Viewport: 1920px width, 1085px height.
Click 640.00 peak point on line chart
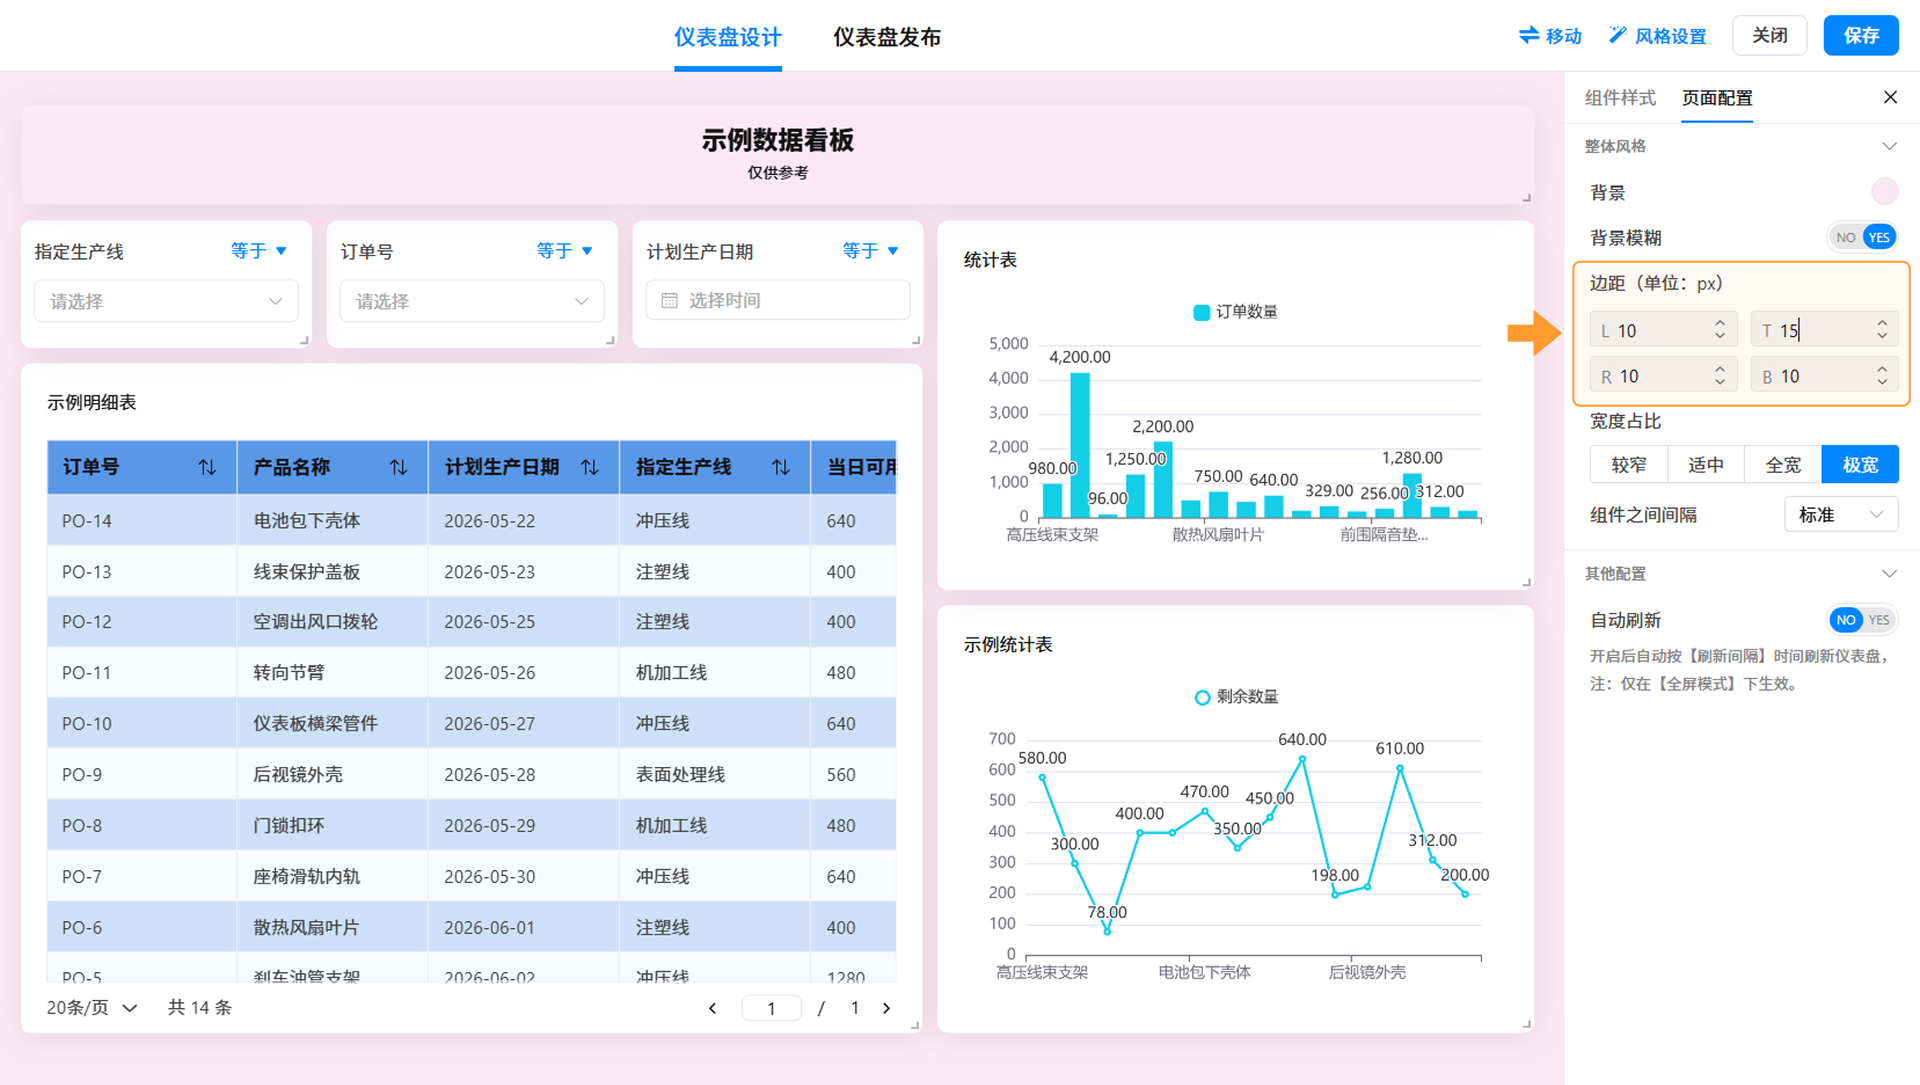click(1302, 760)
